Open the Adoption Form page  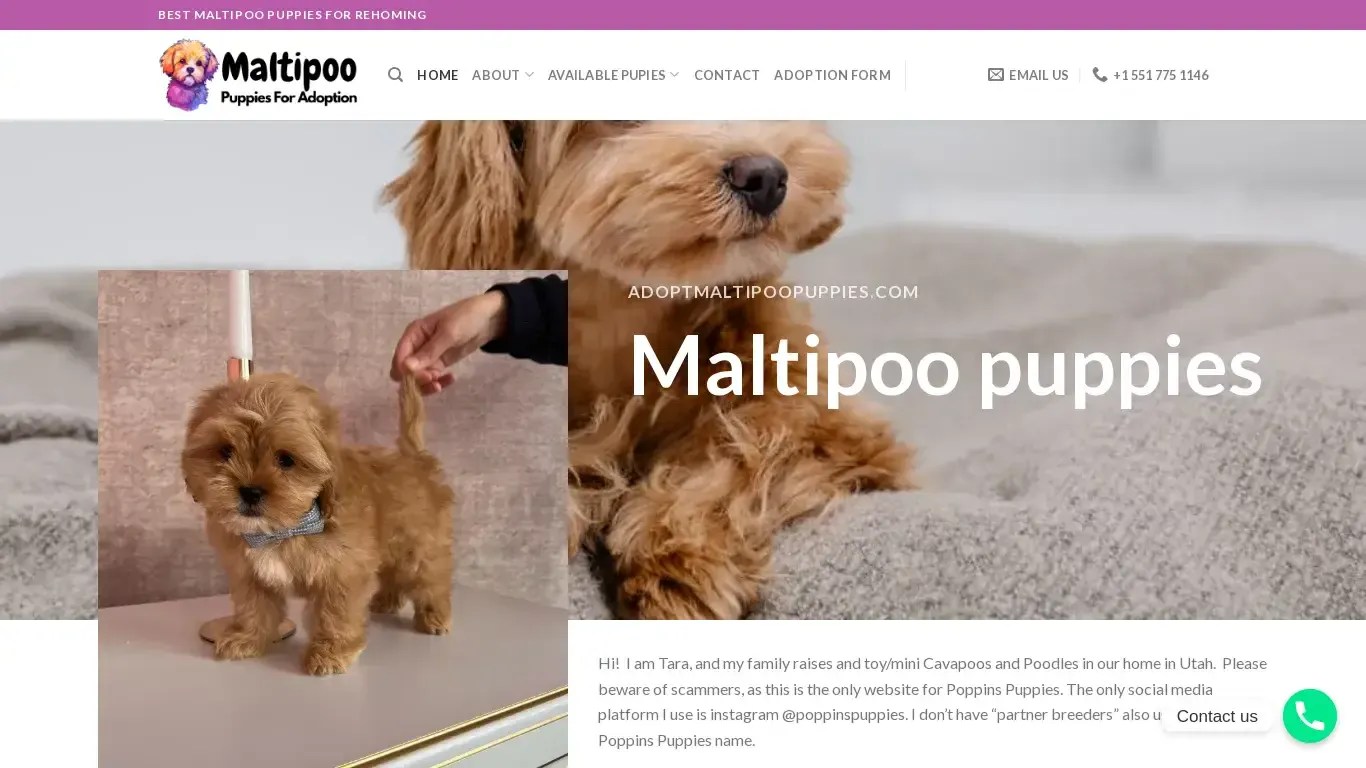click(x=832, y=75)
